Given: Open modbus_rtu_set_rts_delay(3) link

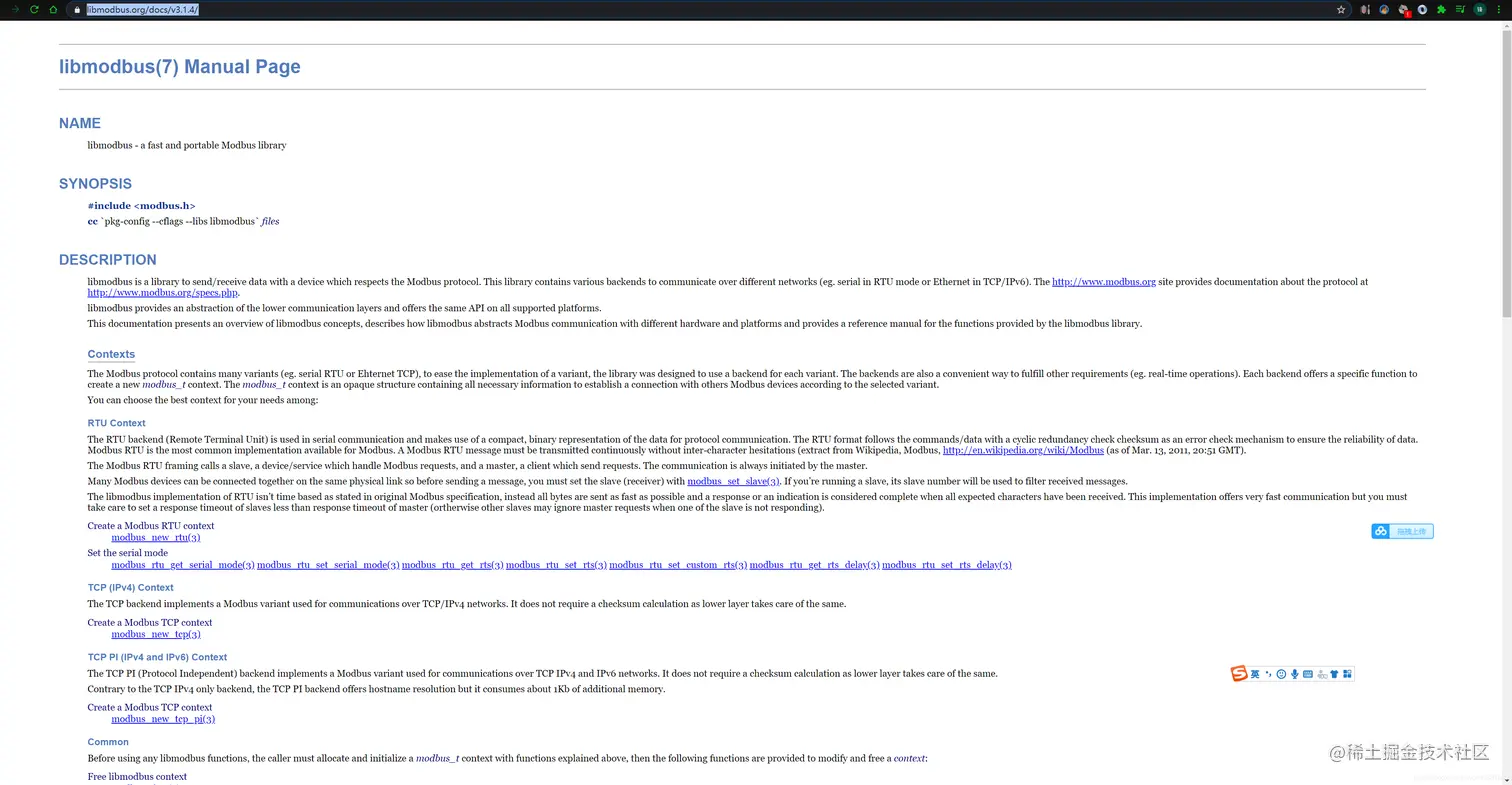Looking at the screenshot, I should click(947, 565).
